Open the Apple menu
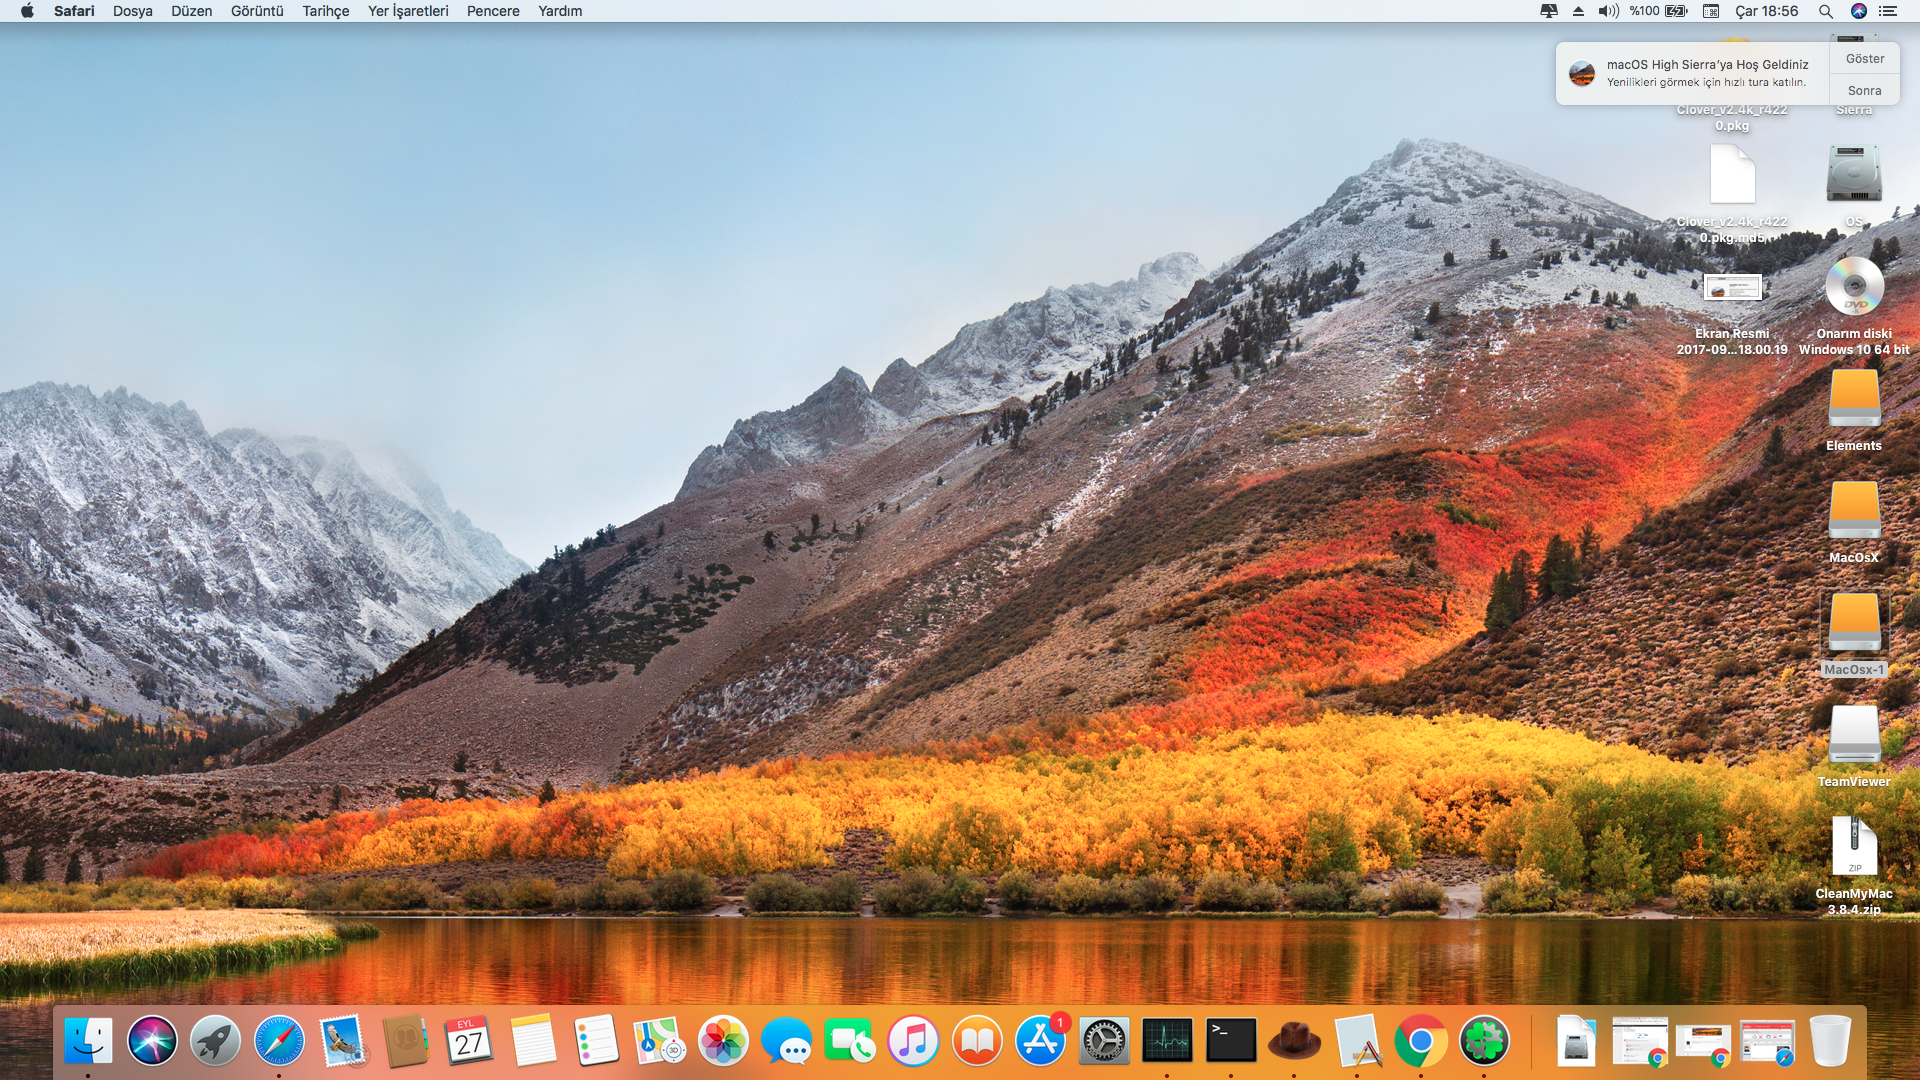This screenshot has width=1920, height=1080. (27, 11)
